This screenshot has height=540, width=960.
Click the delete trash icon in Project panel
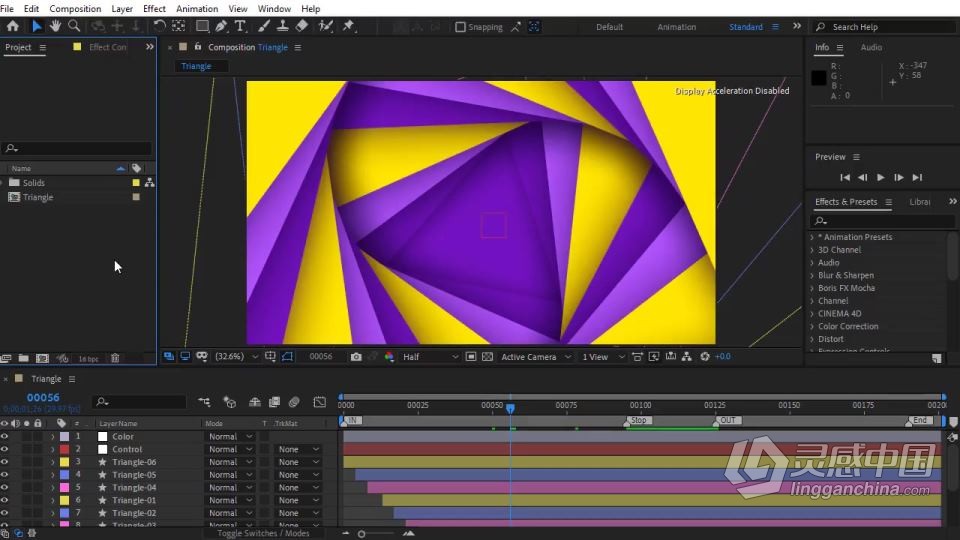point(114,358)
